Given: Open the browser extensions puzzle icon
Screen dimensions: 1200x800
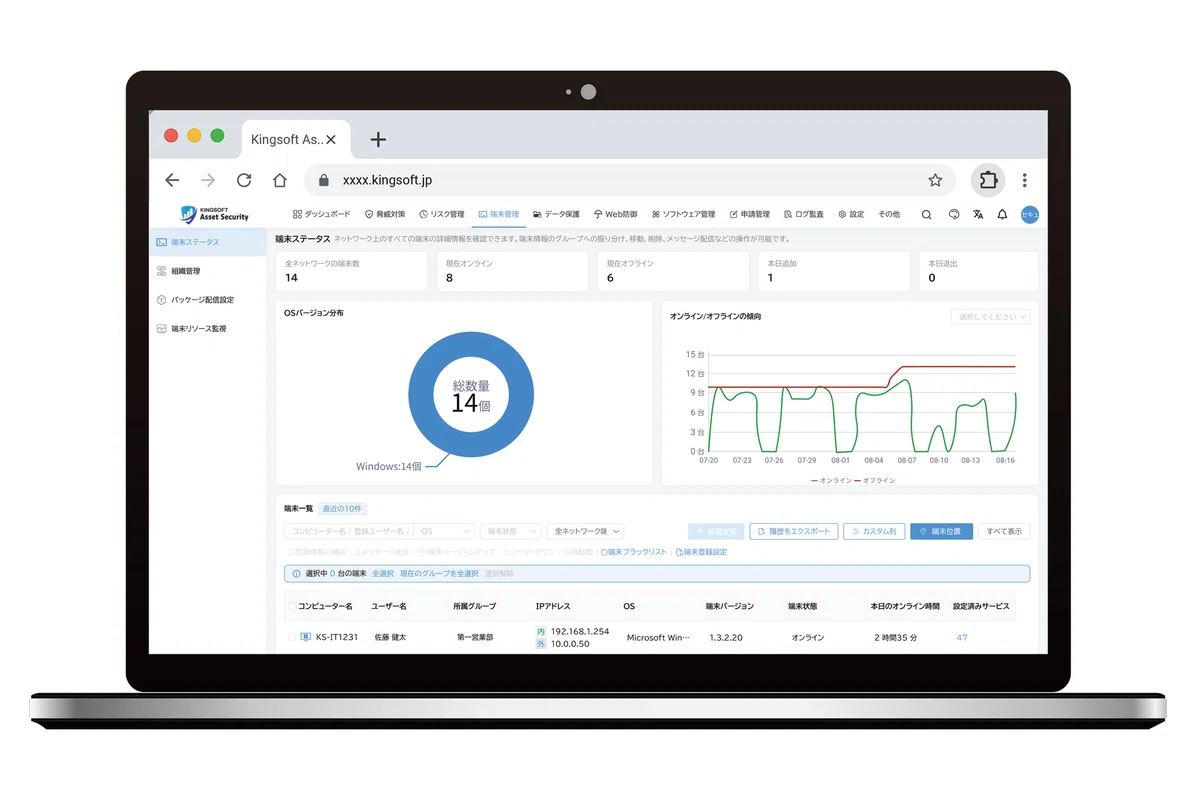Looking at the screenshot, I should coord(988,180).
